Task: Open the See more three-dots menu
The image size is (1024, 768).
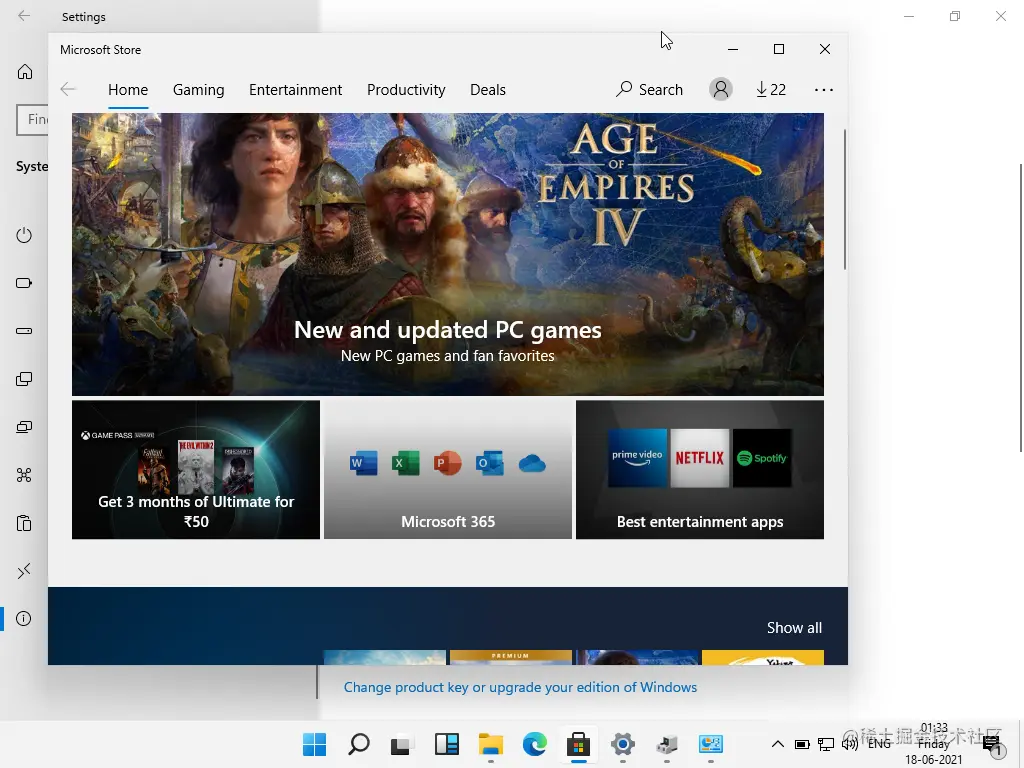Action: click(824, 89)
